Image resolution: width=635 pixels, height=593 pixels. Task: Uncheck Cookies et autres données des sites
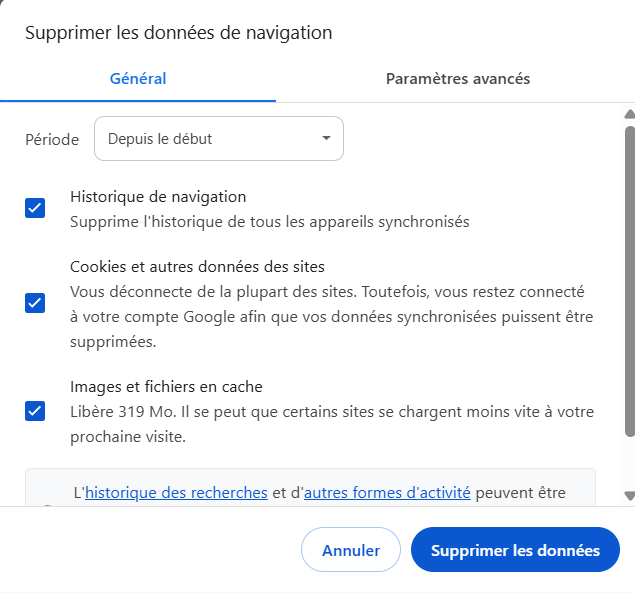pos(35,303)
